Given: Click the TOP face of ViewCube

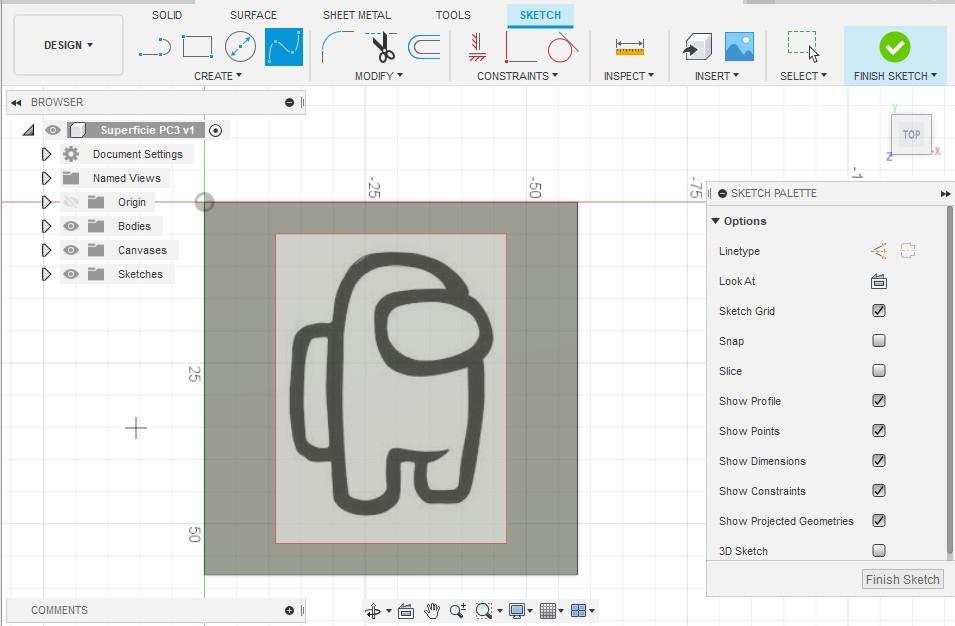Looking at the screenshot, I should point(911,135).
